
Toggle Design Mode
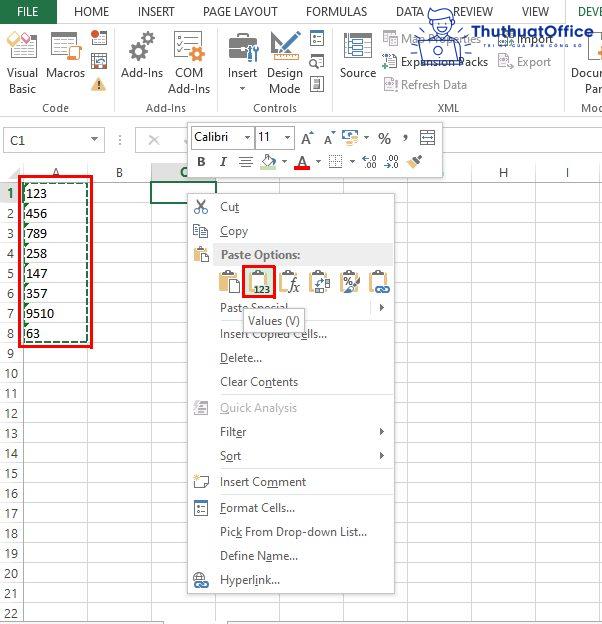click(284, 63)
